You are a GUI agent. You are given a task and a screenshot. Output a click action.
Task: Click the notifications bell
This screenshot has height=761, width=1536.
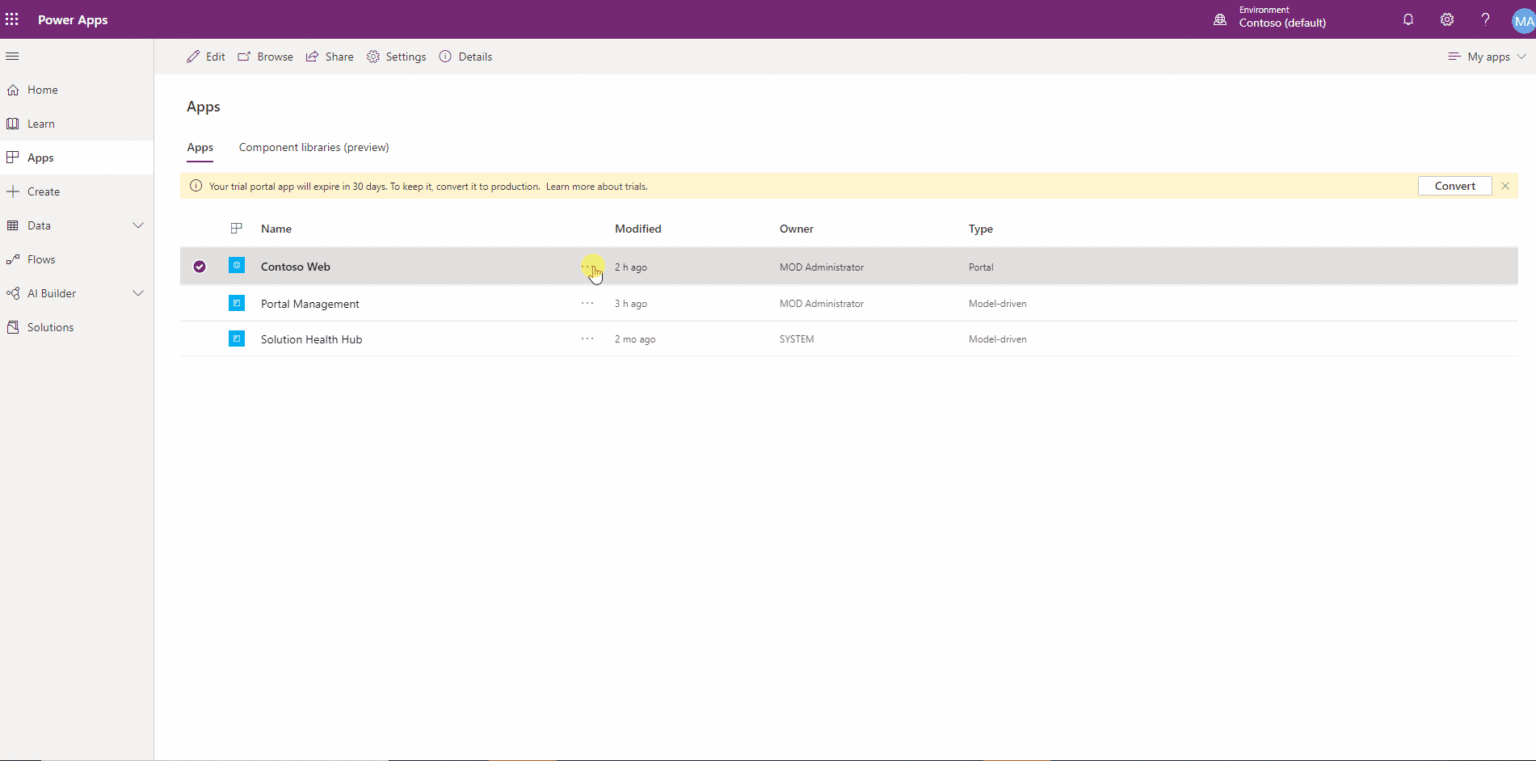(x=1408, y=19)
